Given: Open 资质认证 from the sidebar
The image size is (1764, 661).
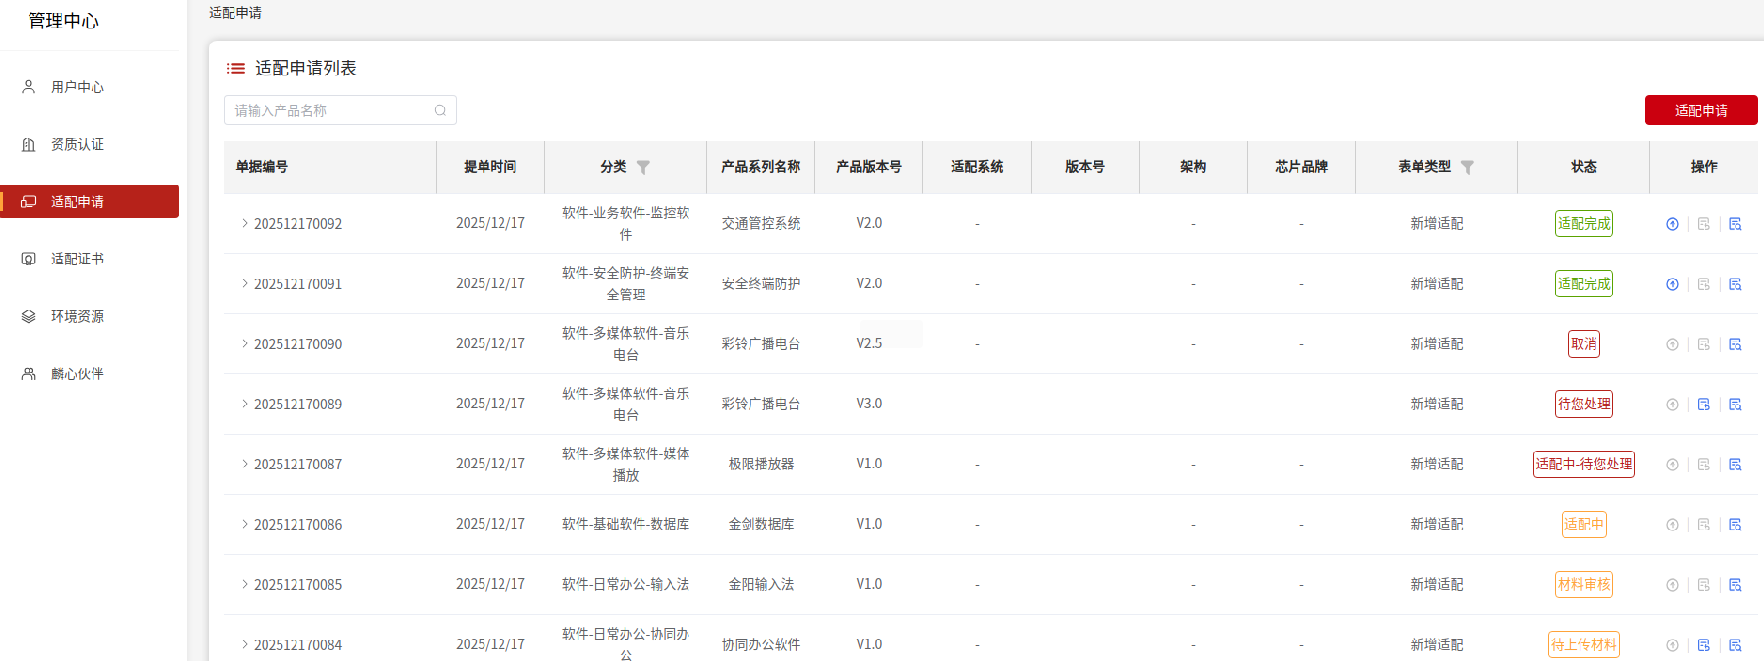Looking at the screenshot, I should [77, 144].
